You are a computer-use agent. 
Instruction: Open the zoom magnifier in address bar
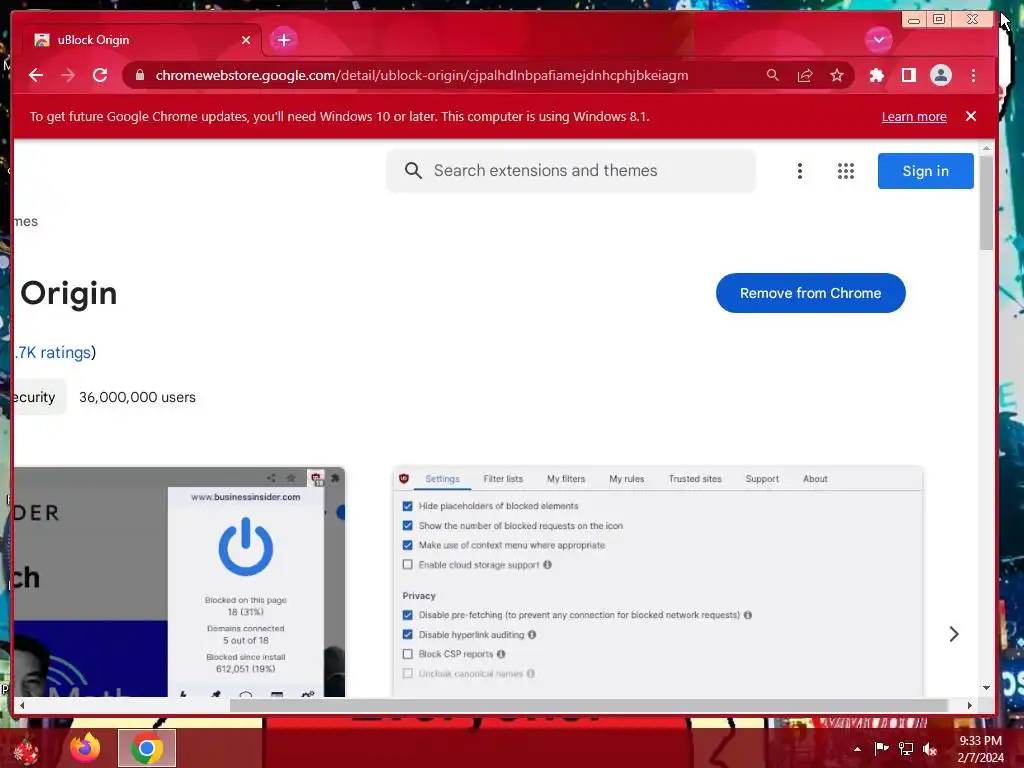pos(773,75)
